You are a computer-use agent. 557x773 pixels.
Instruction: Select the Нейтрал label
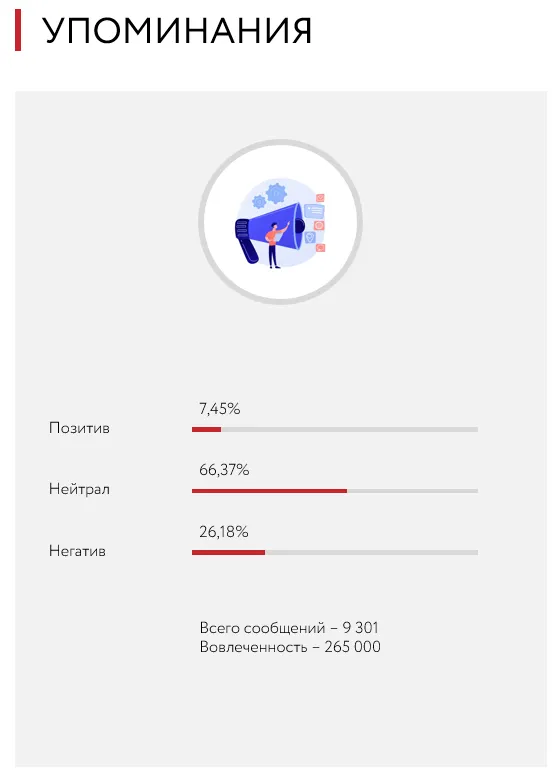click(x=79, y=490)
